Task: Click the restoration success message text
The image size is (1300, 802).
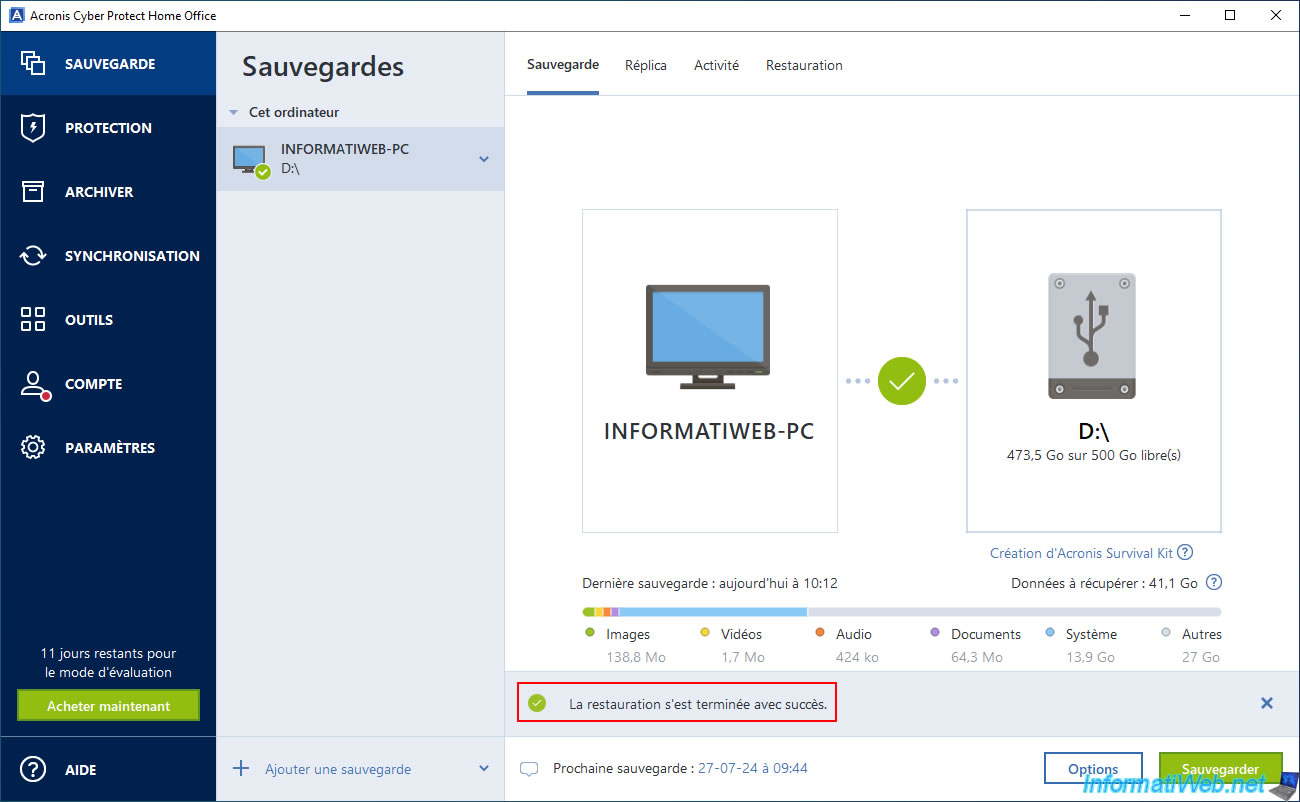Action: pyautogui.click(x=698, y=704)
